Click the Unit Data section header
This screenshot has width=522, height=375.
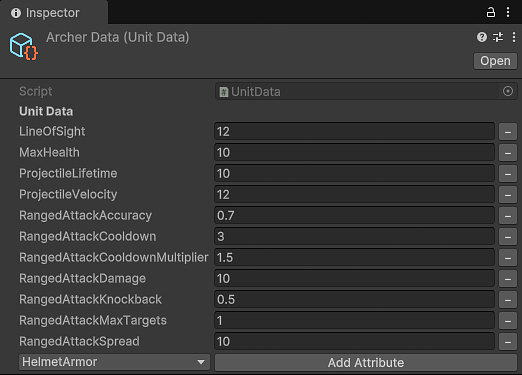tap(46, 111)
